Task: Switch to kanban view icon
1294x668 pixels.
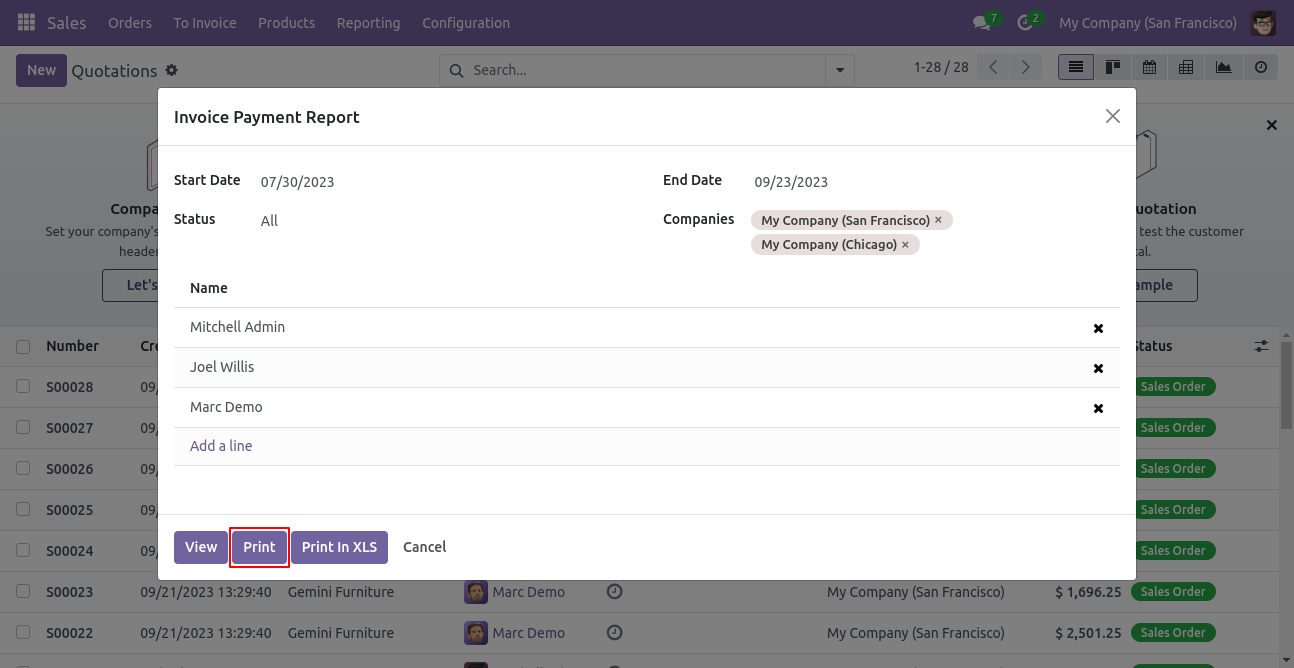Action: click(1113, 67)
